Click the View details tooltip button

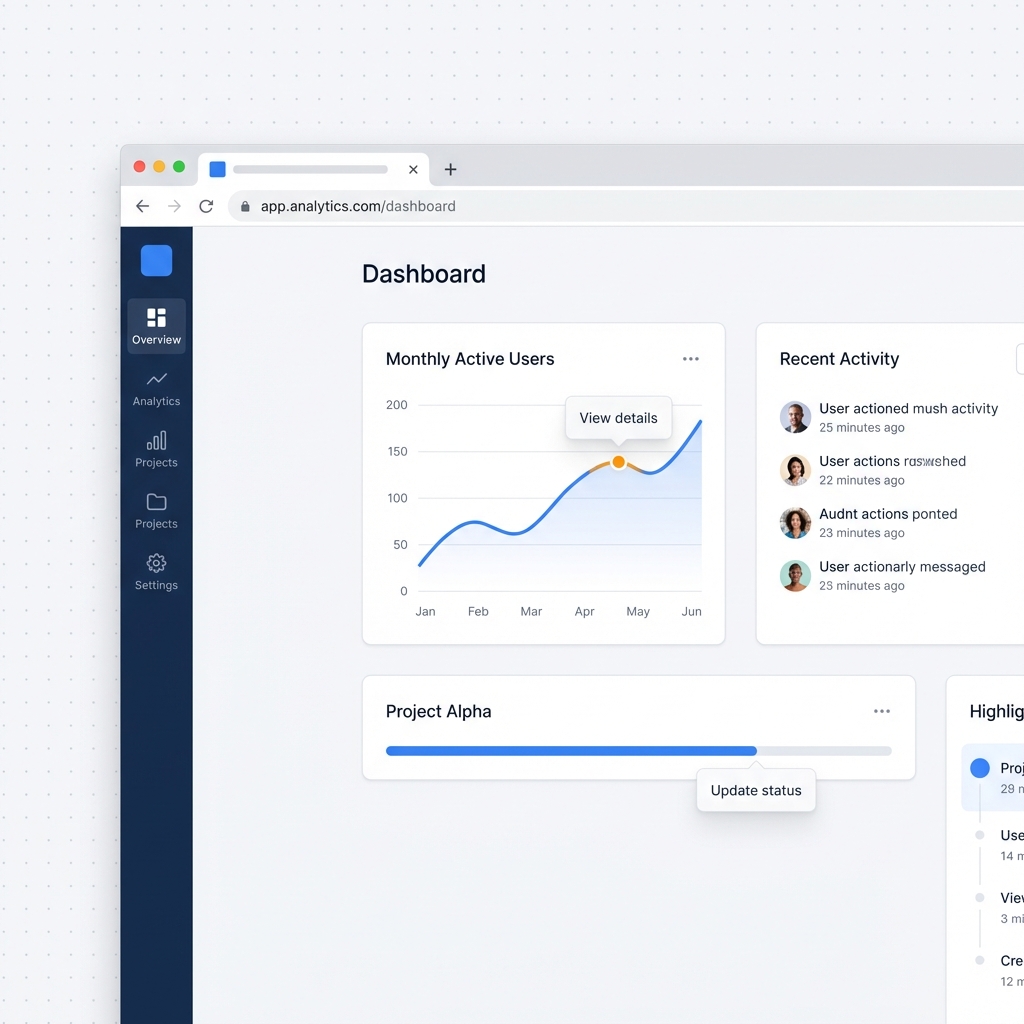[x=618, y=418]
